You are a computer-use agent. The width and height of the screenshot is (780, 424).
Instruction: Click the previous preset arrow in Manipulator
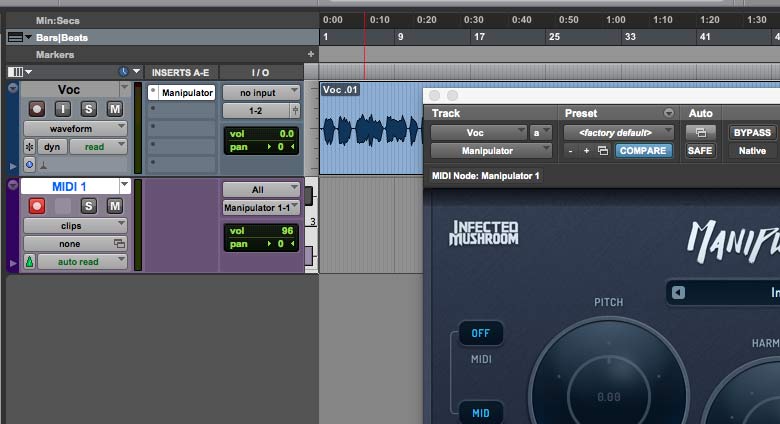click(x=679, y=293)
